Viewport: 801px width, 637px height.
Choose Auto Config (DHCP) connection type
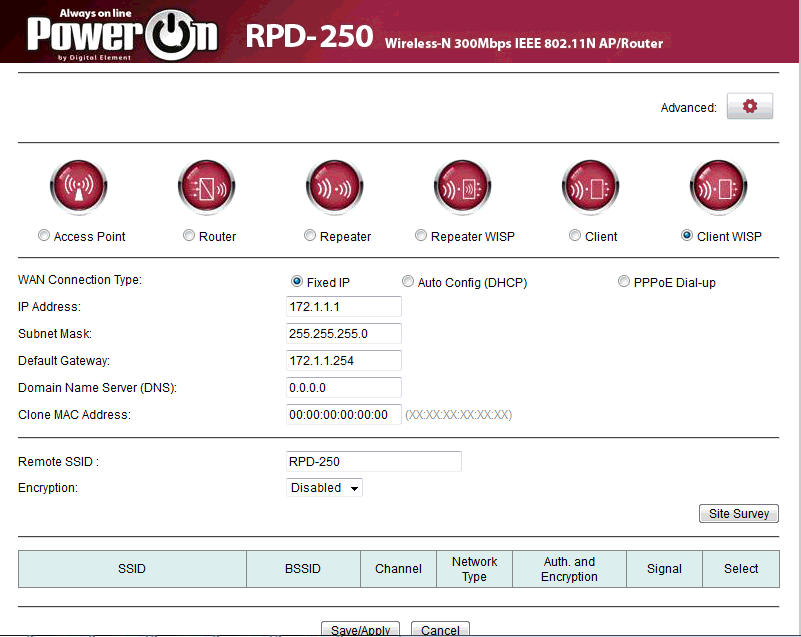[408, 281]
